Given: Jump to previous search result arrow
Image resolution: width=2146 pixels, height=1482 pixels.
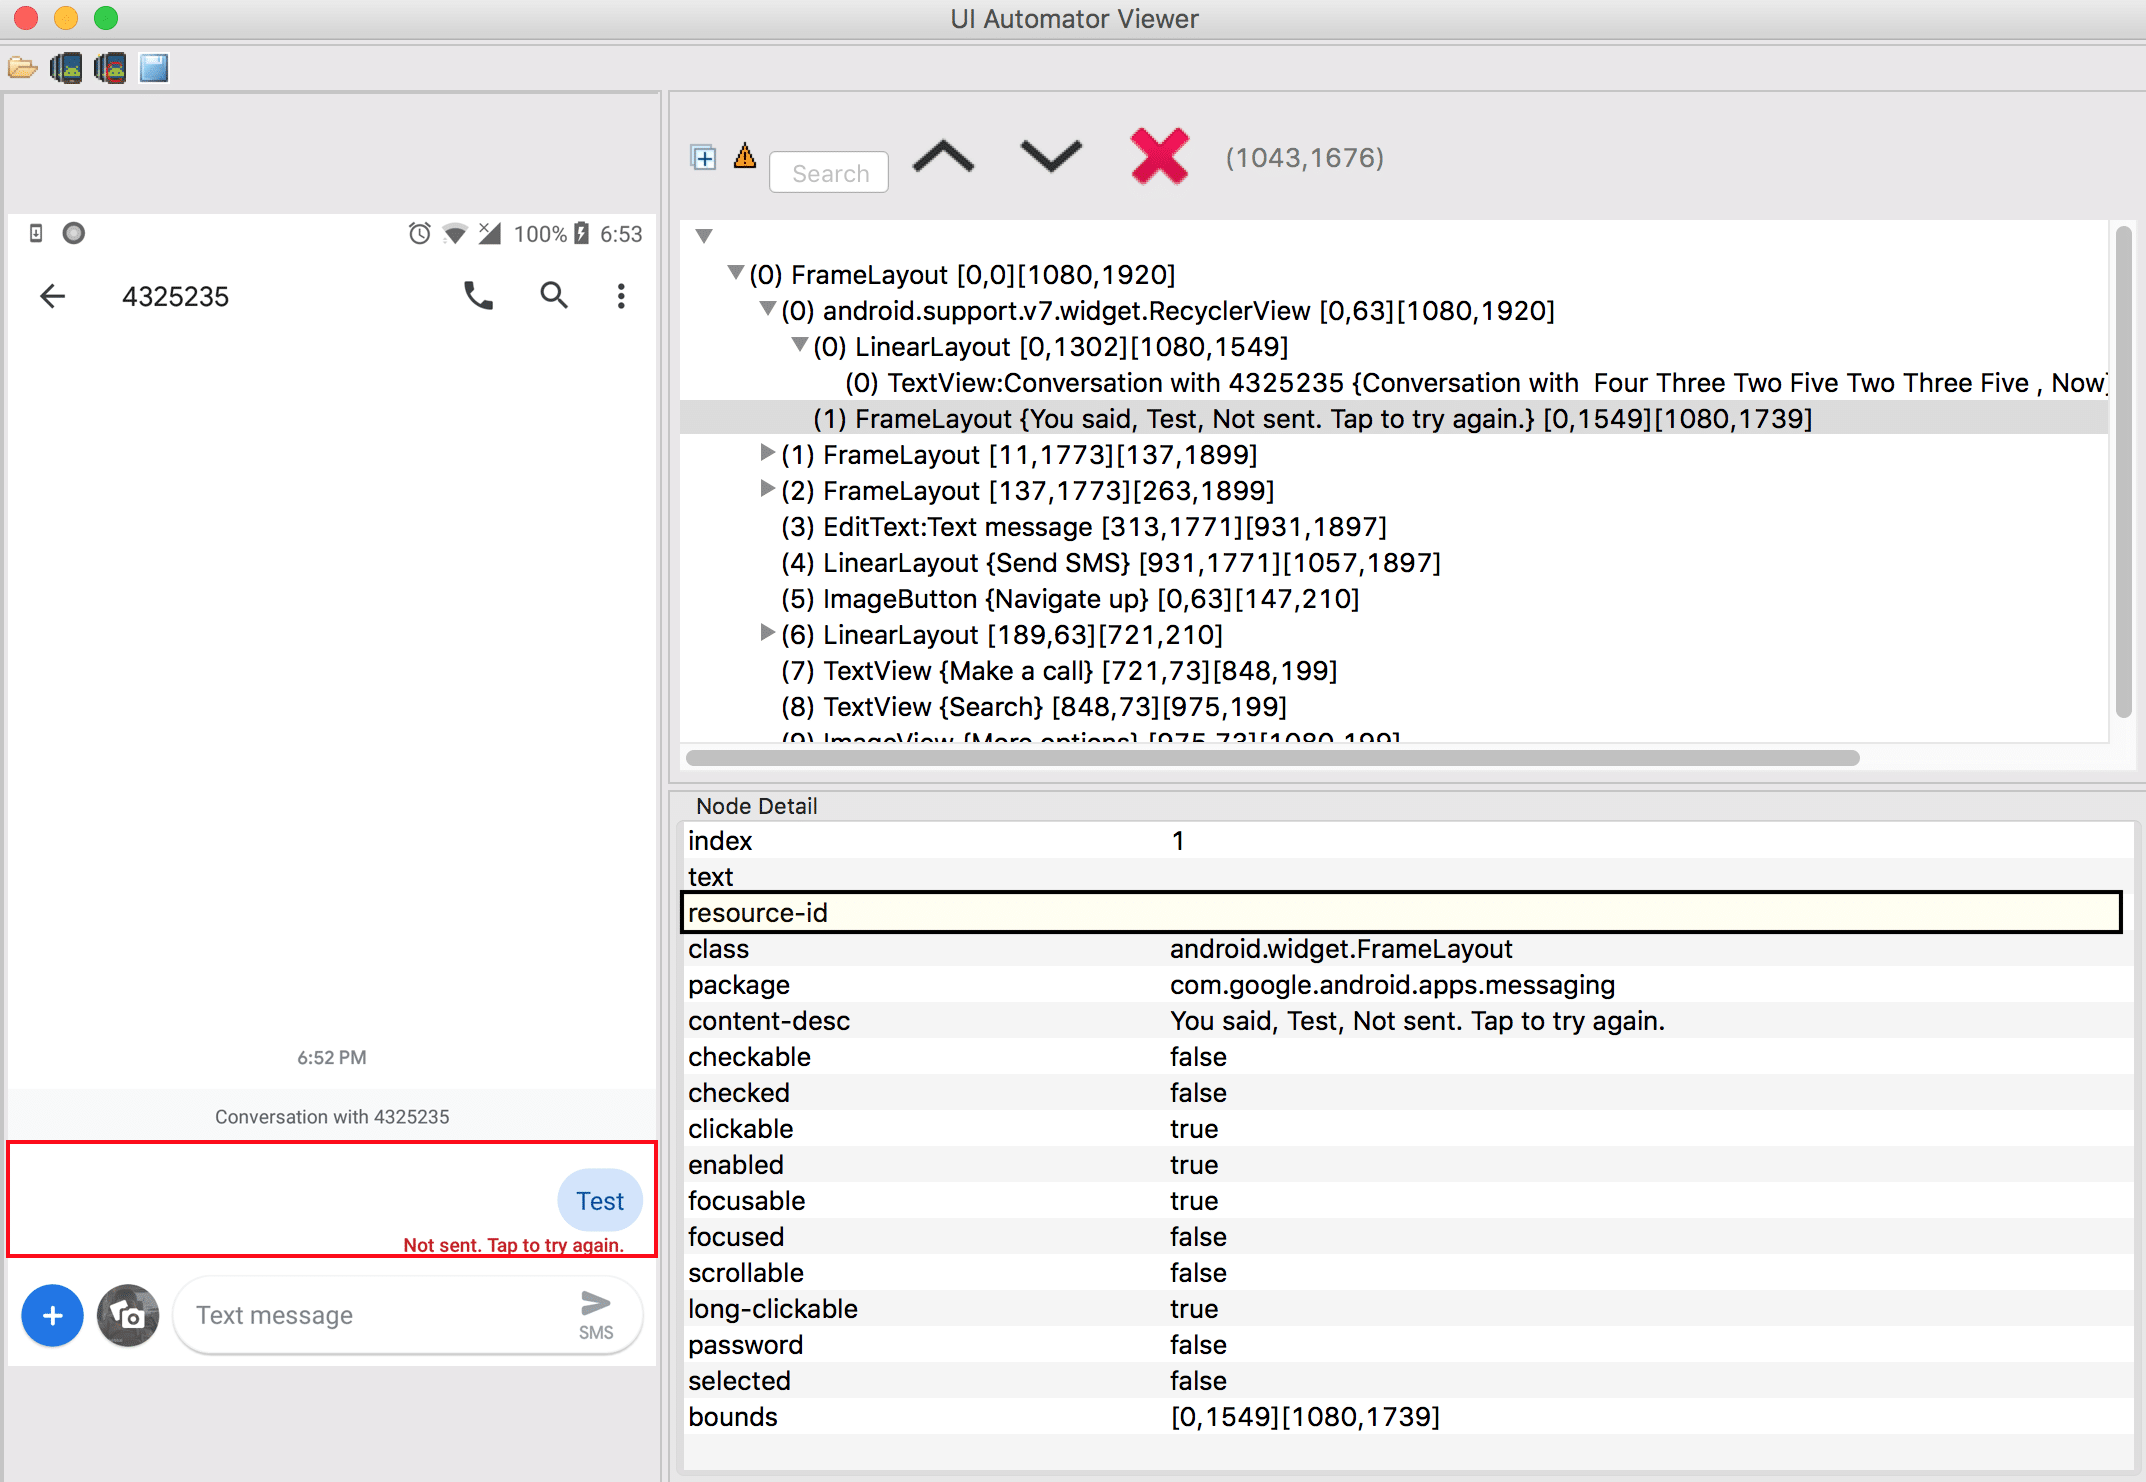Looking at the screenshot, I should coord(943,157).
